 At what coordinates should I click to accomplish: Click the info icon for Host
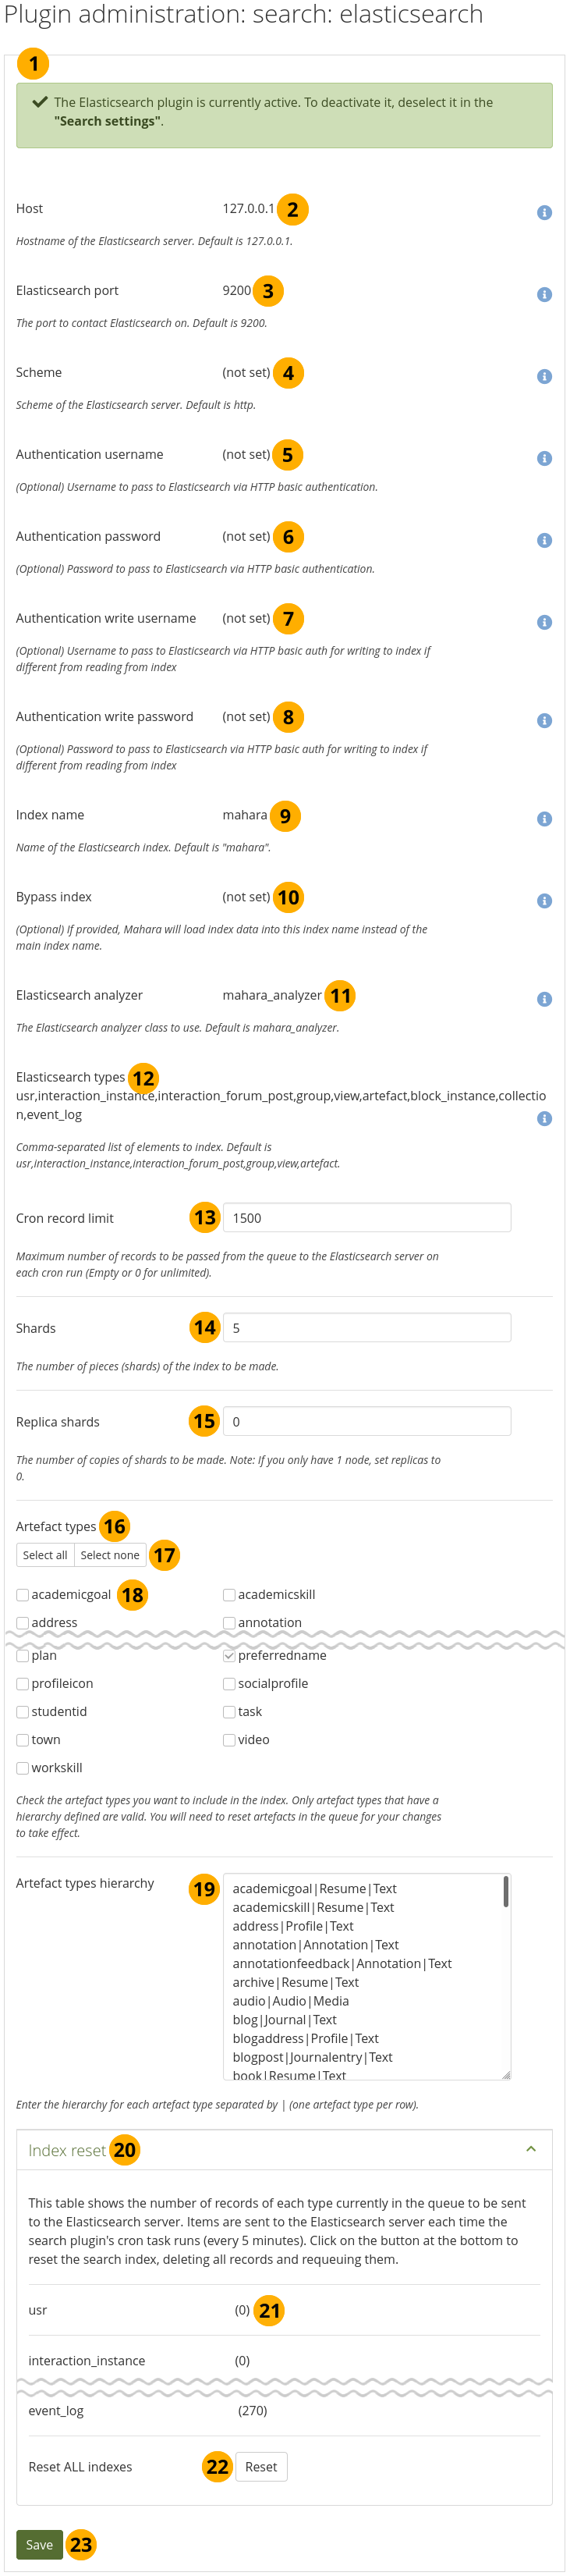point(544,213)
